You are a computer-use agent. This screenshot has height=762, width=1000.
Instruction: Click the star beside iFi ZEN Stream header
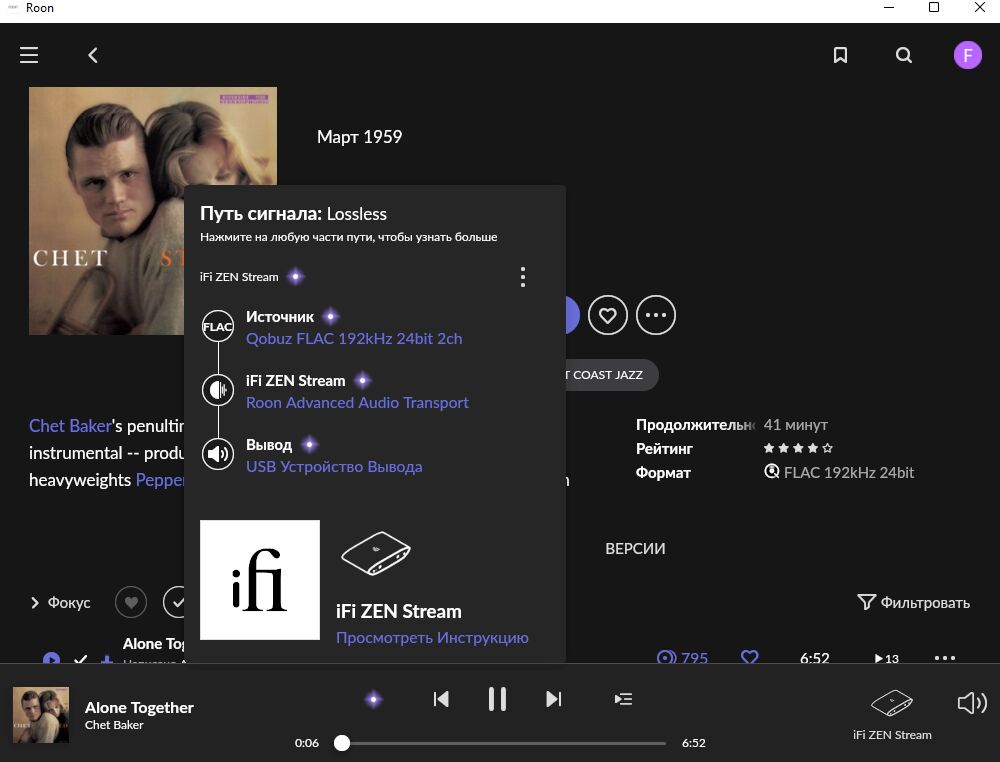click(295, 277)
